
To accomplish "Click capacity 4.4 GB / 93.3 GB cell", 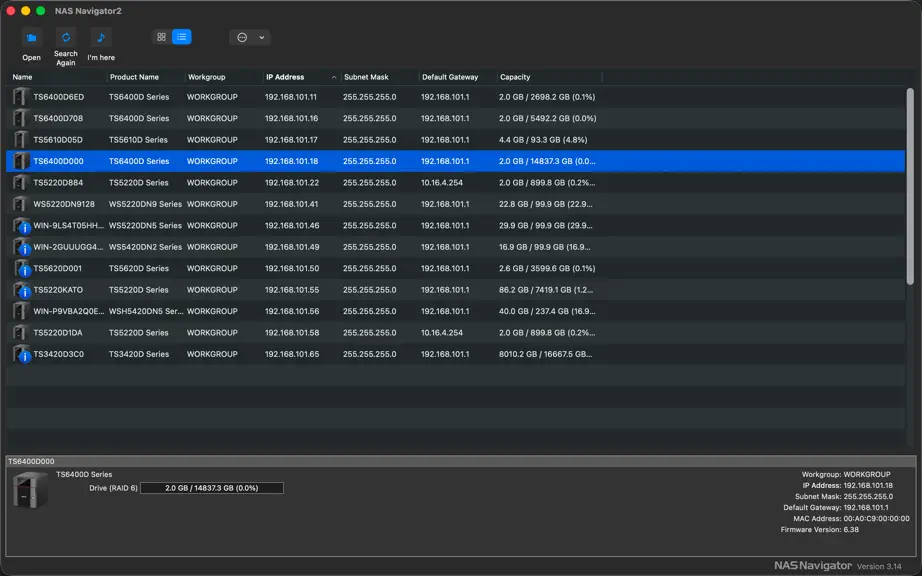I will [543, 140].
